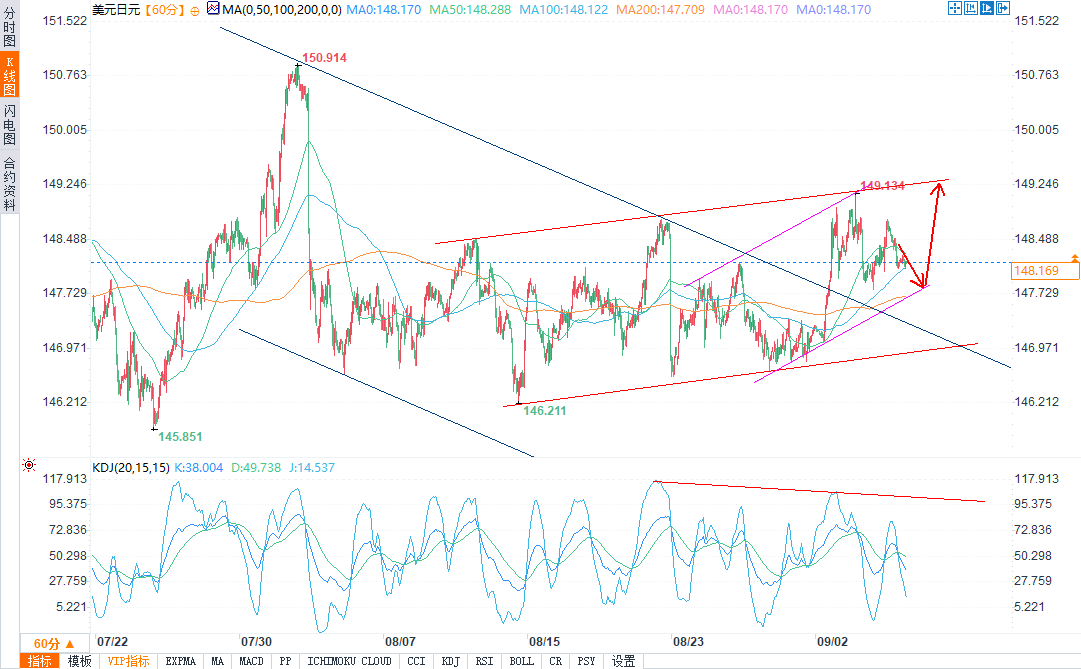Apply the MA indicator button
1081x669 pixels.
pos(218,661)
